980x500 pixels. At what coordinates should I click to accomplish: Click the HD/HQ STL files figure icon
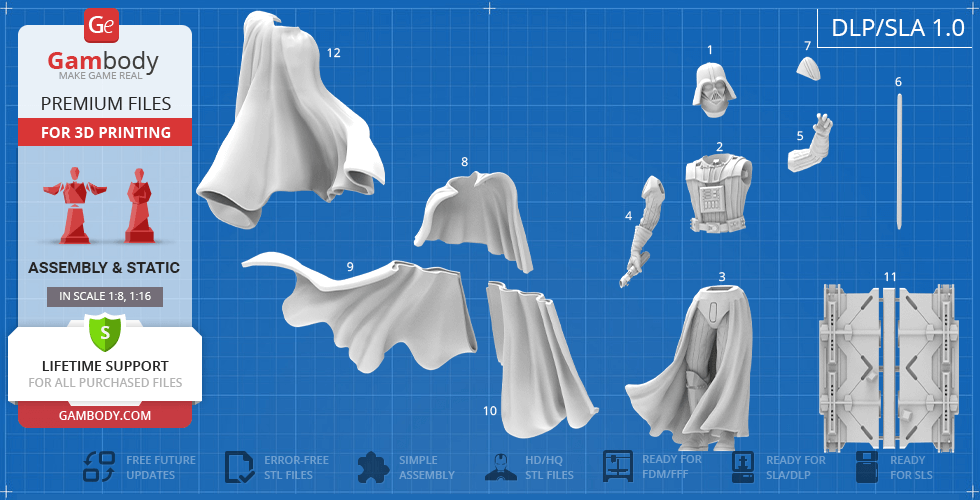point(500,467)
